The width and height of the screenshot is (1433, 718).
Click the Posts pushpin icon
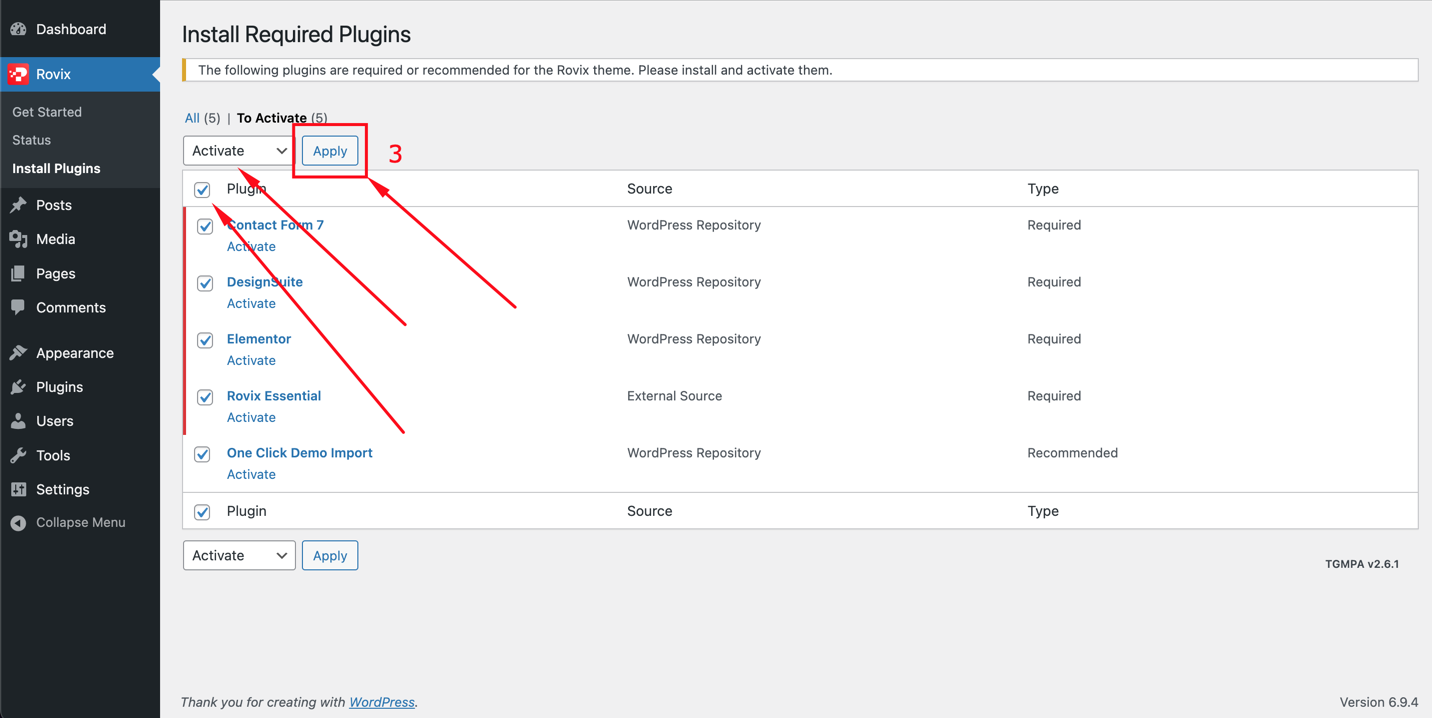point(18,205)
